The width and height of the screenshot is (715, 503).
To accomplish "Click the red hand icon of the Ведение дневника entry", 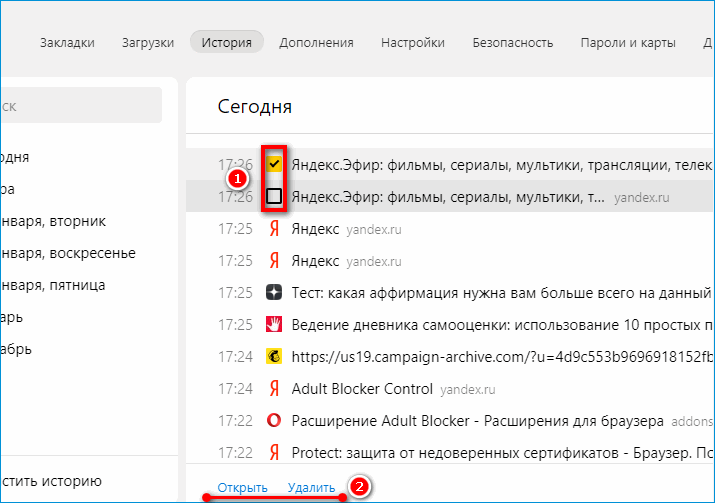I will coord(274,324).
